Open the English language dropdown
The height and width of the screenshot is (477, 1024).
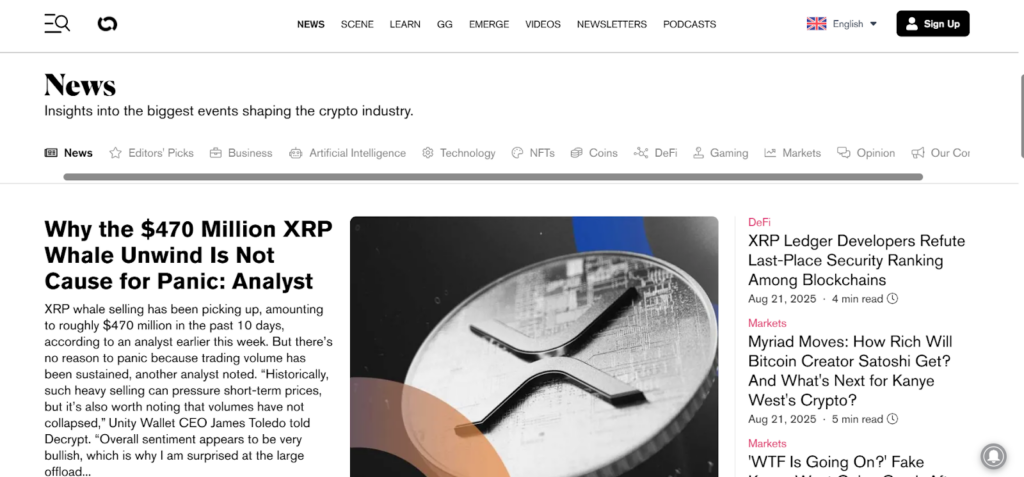click(x=842, y=24)
